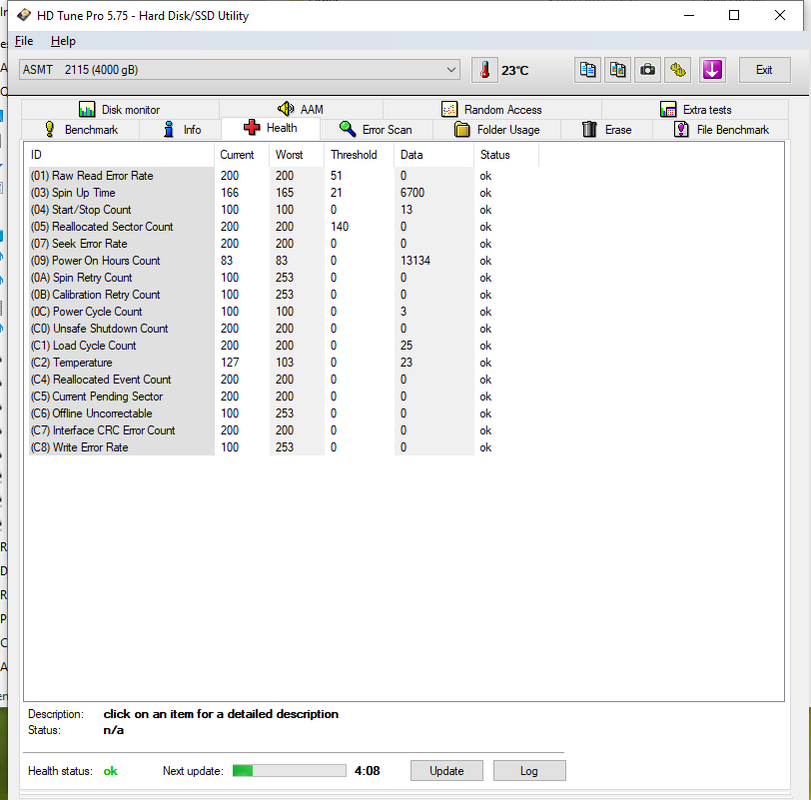Click the thermometer temperature icon
811x800 pixels.
tap(484, 70)
